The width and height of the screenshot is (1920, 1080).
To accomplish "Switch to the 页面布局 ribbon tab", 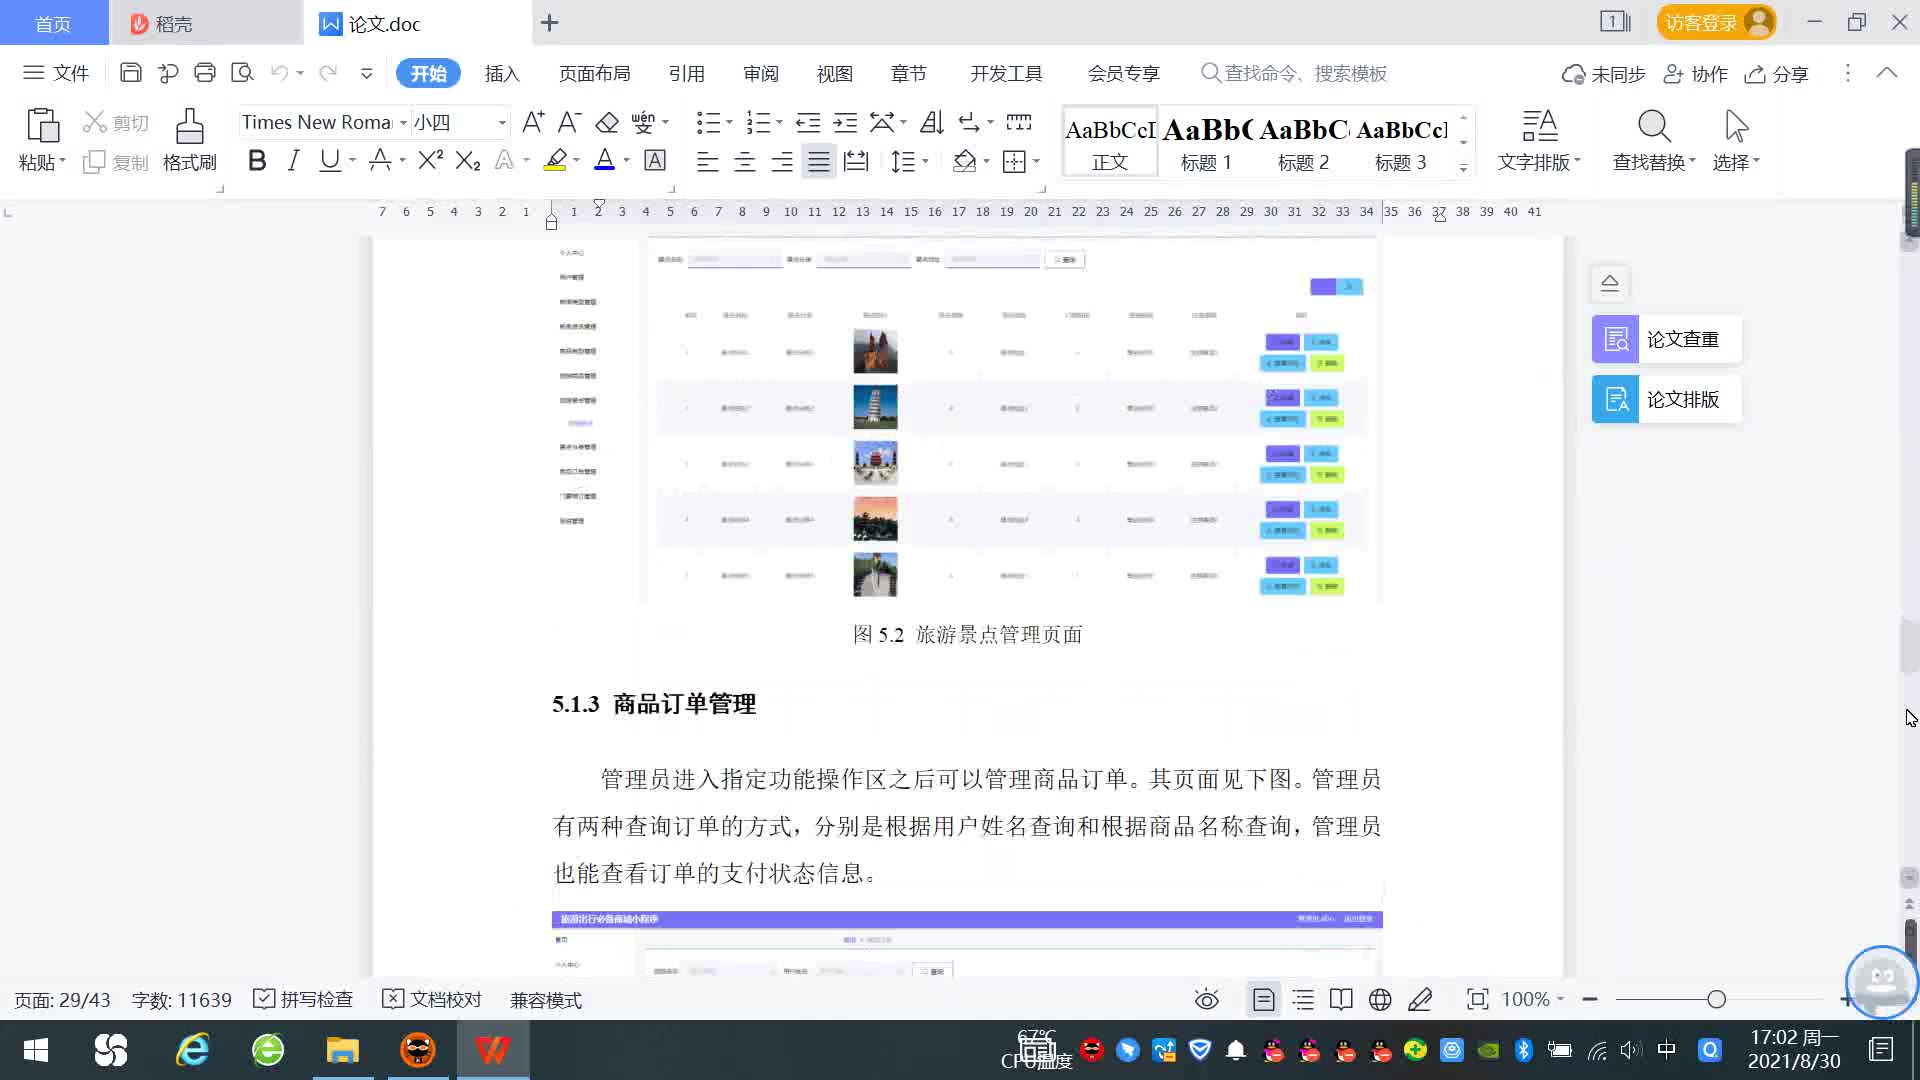I will [x=594, y=73].
